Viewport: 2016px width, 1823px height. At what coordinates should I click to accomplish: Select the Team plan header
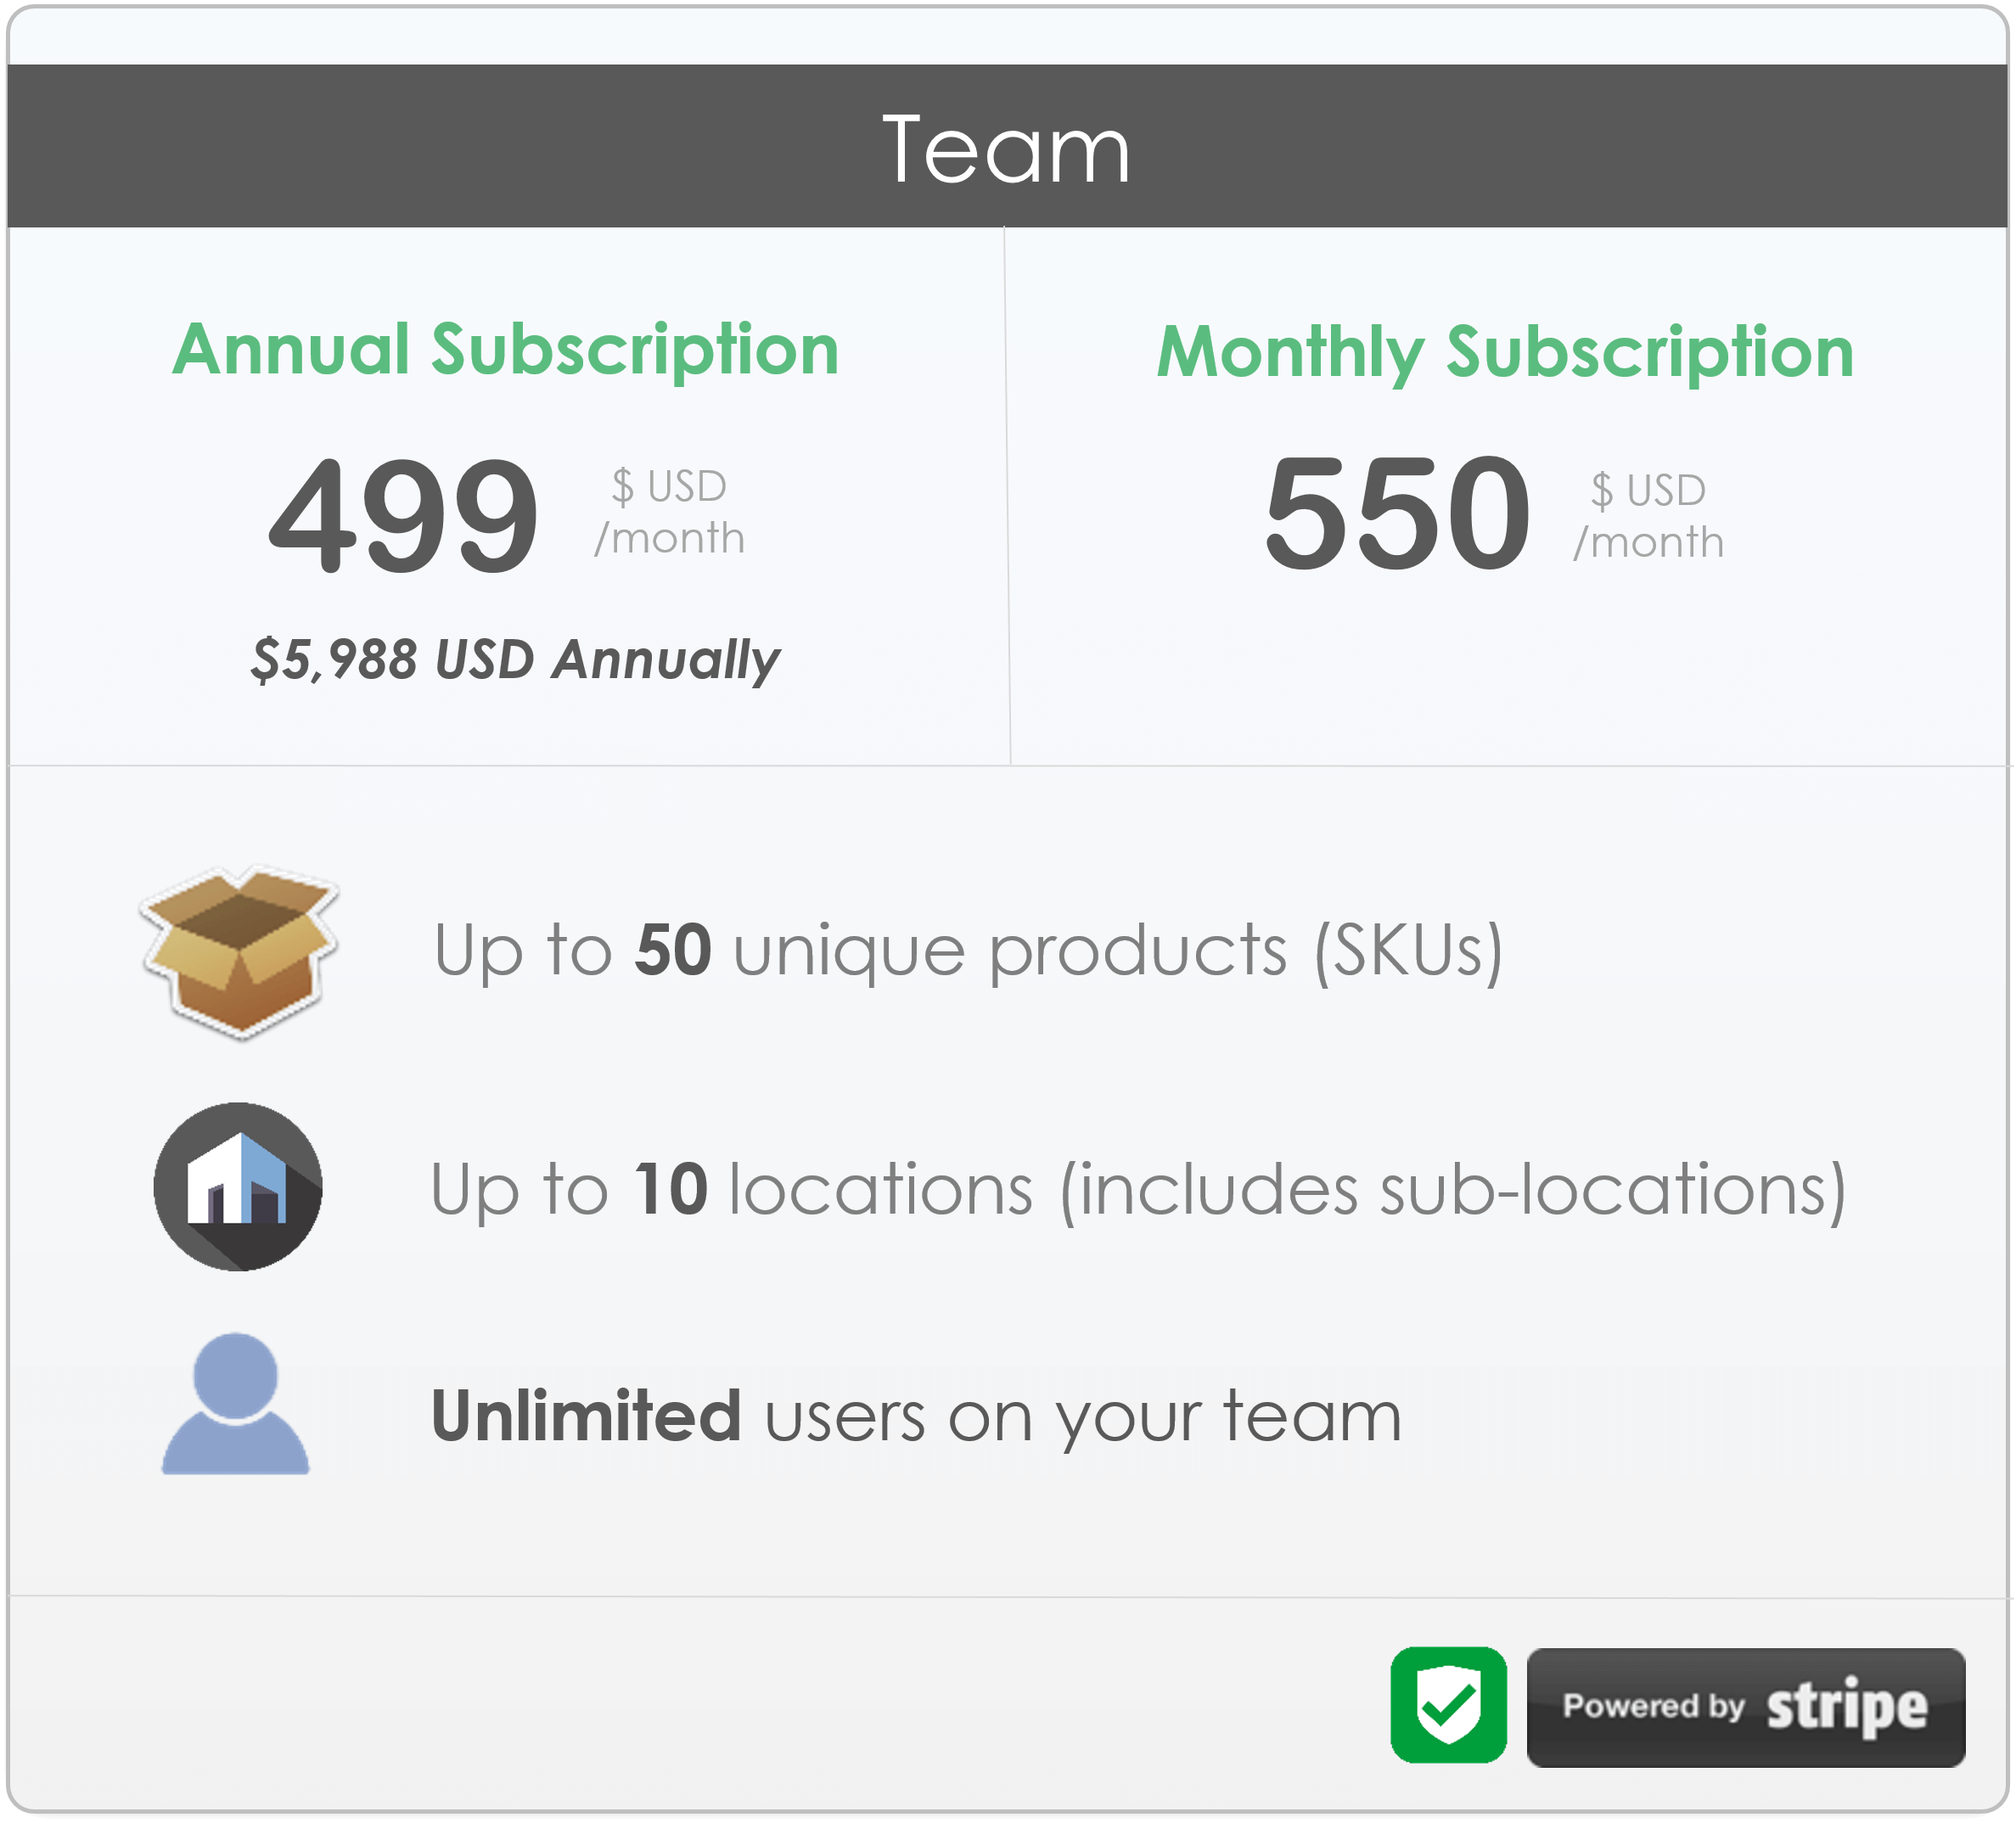[1007, 146]
